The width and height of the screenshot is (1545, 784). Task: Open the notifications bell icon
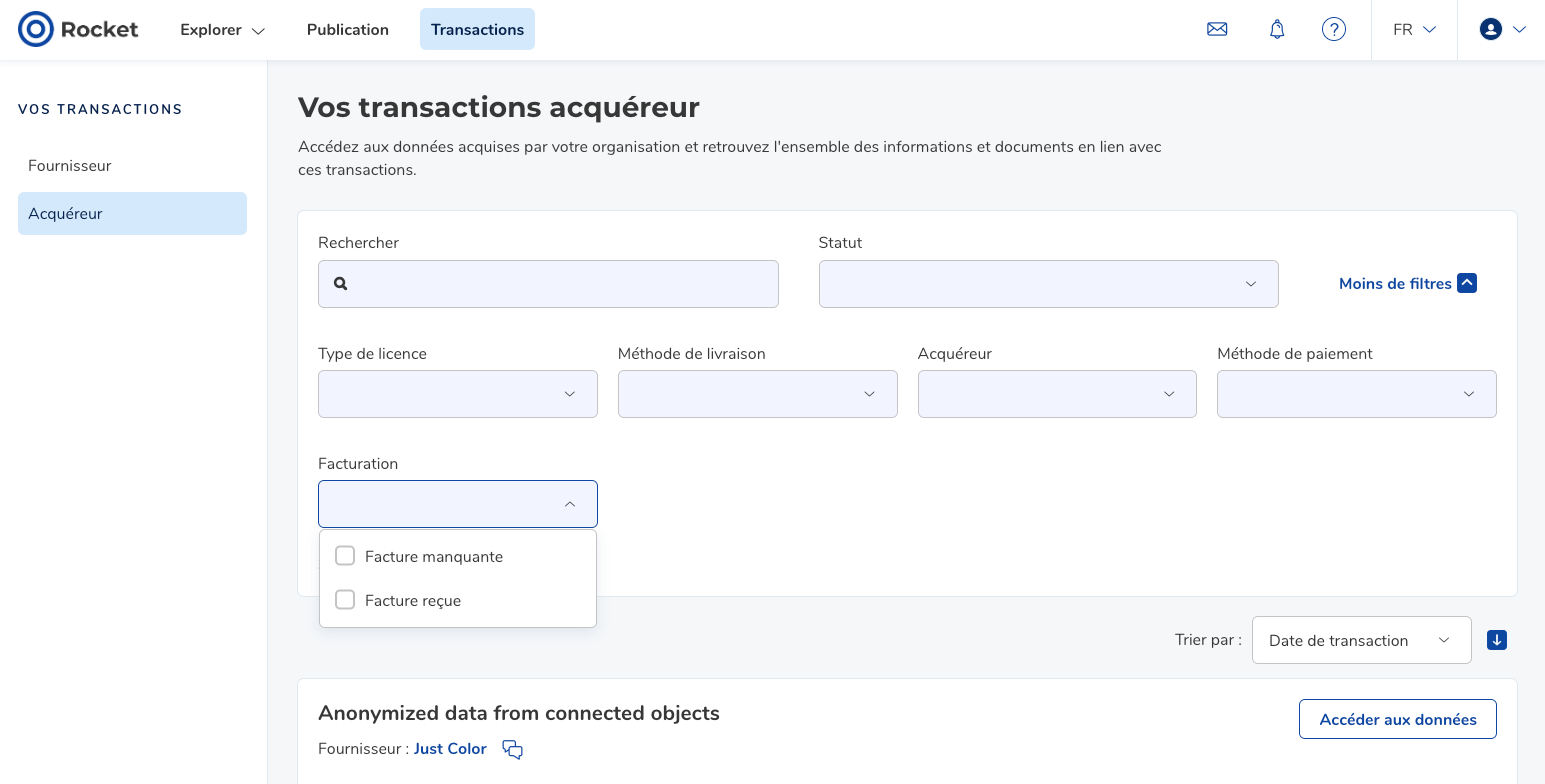coord(1277,29)
